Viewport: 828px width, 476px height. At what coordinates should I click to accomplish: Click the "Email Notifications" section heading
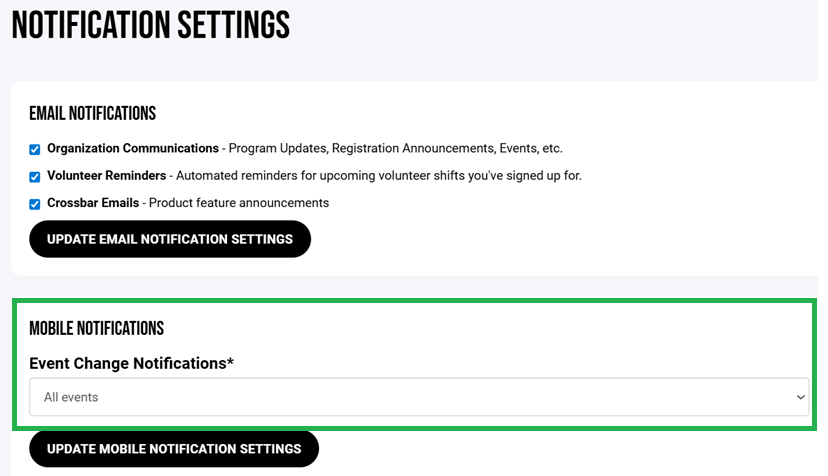coord(93,113)
